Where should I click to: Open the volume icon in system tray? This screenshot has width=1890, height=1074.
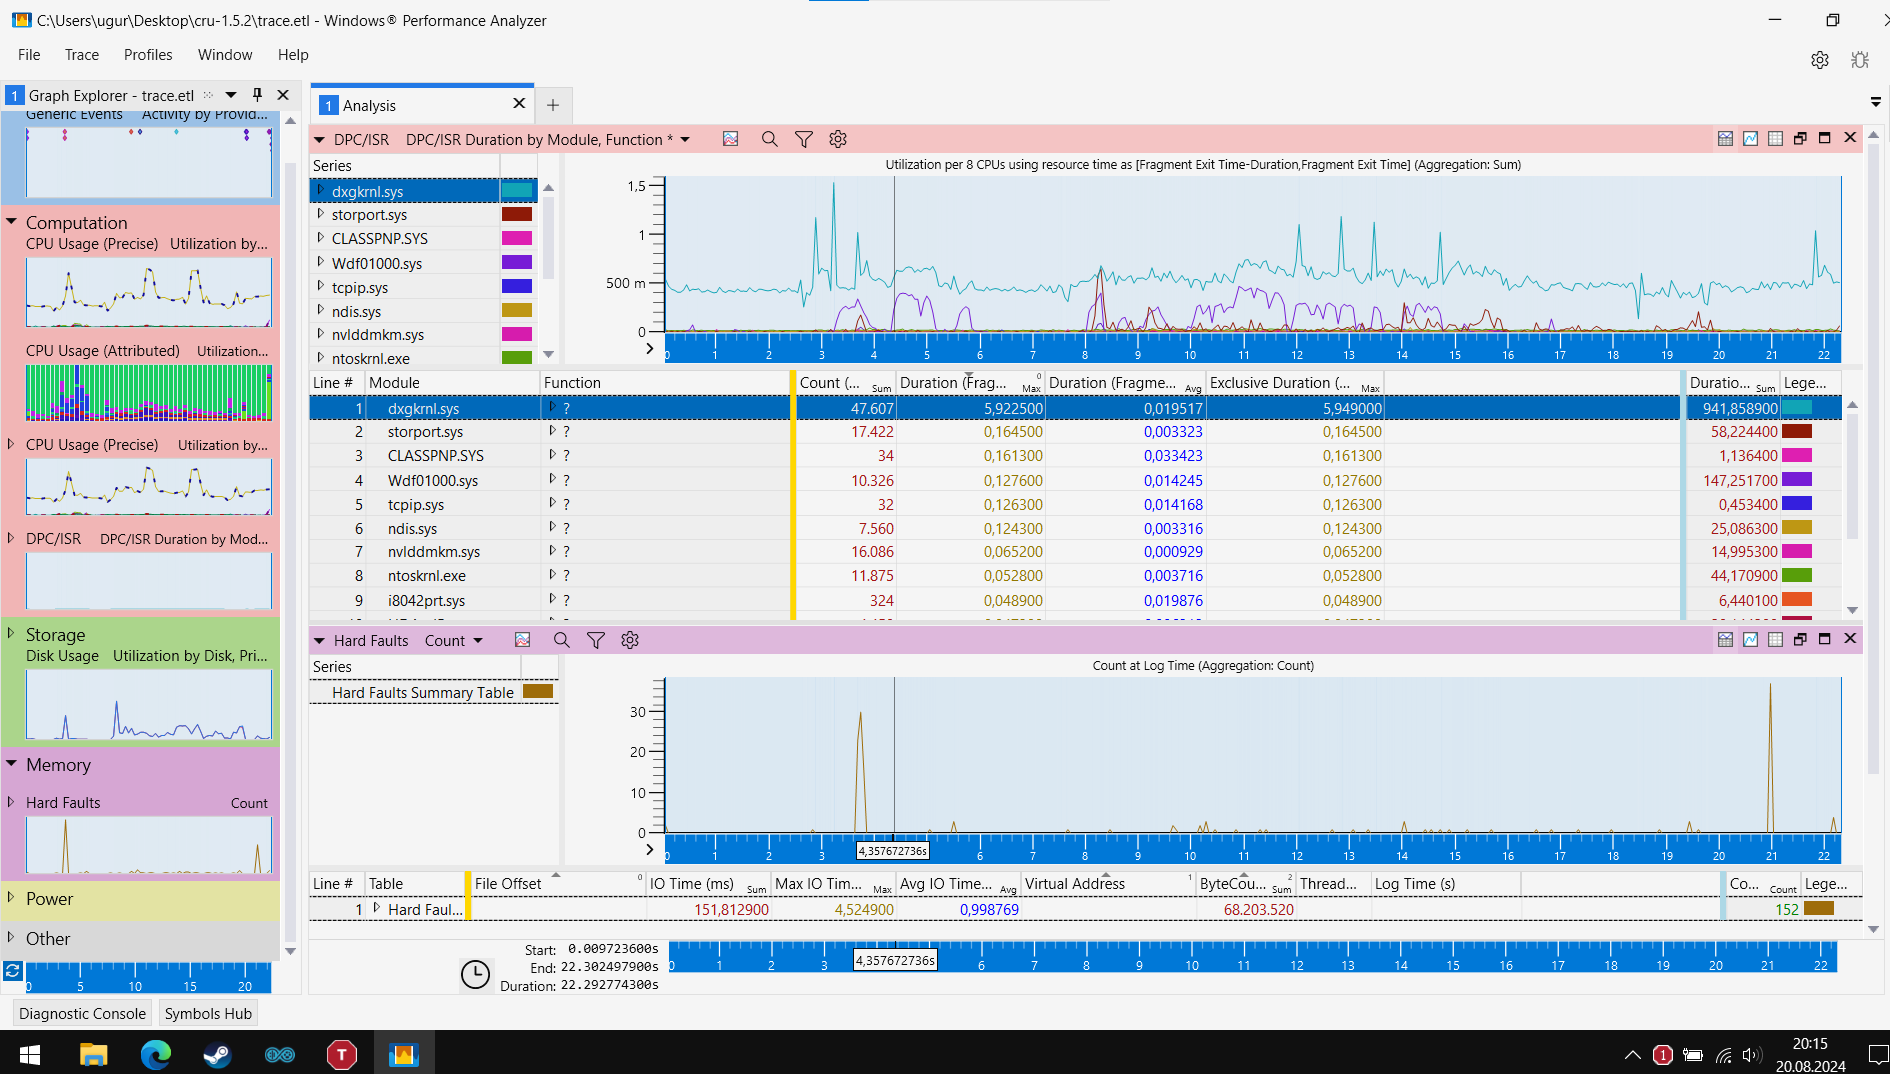1751,1054
